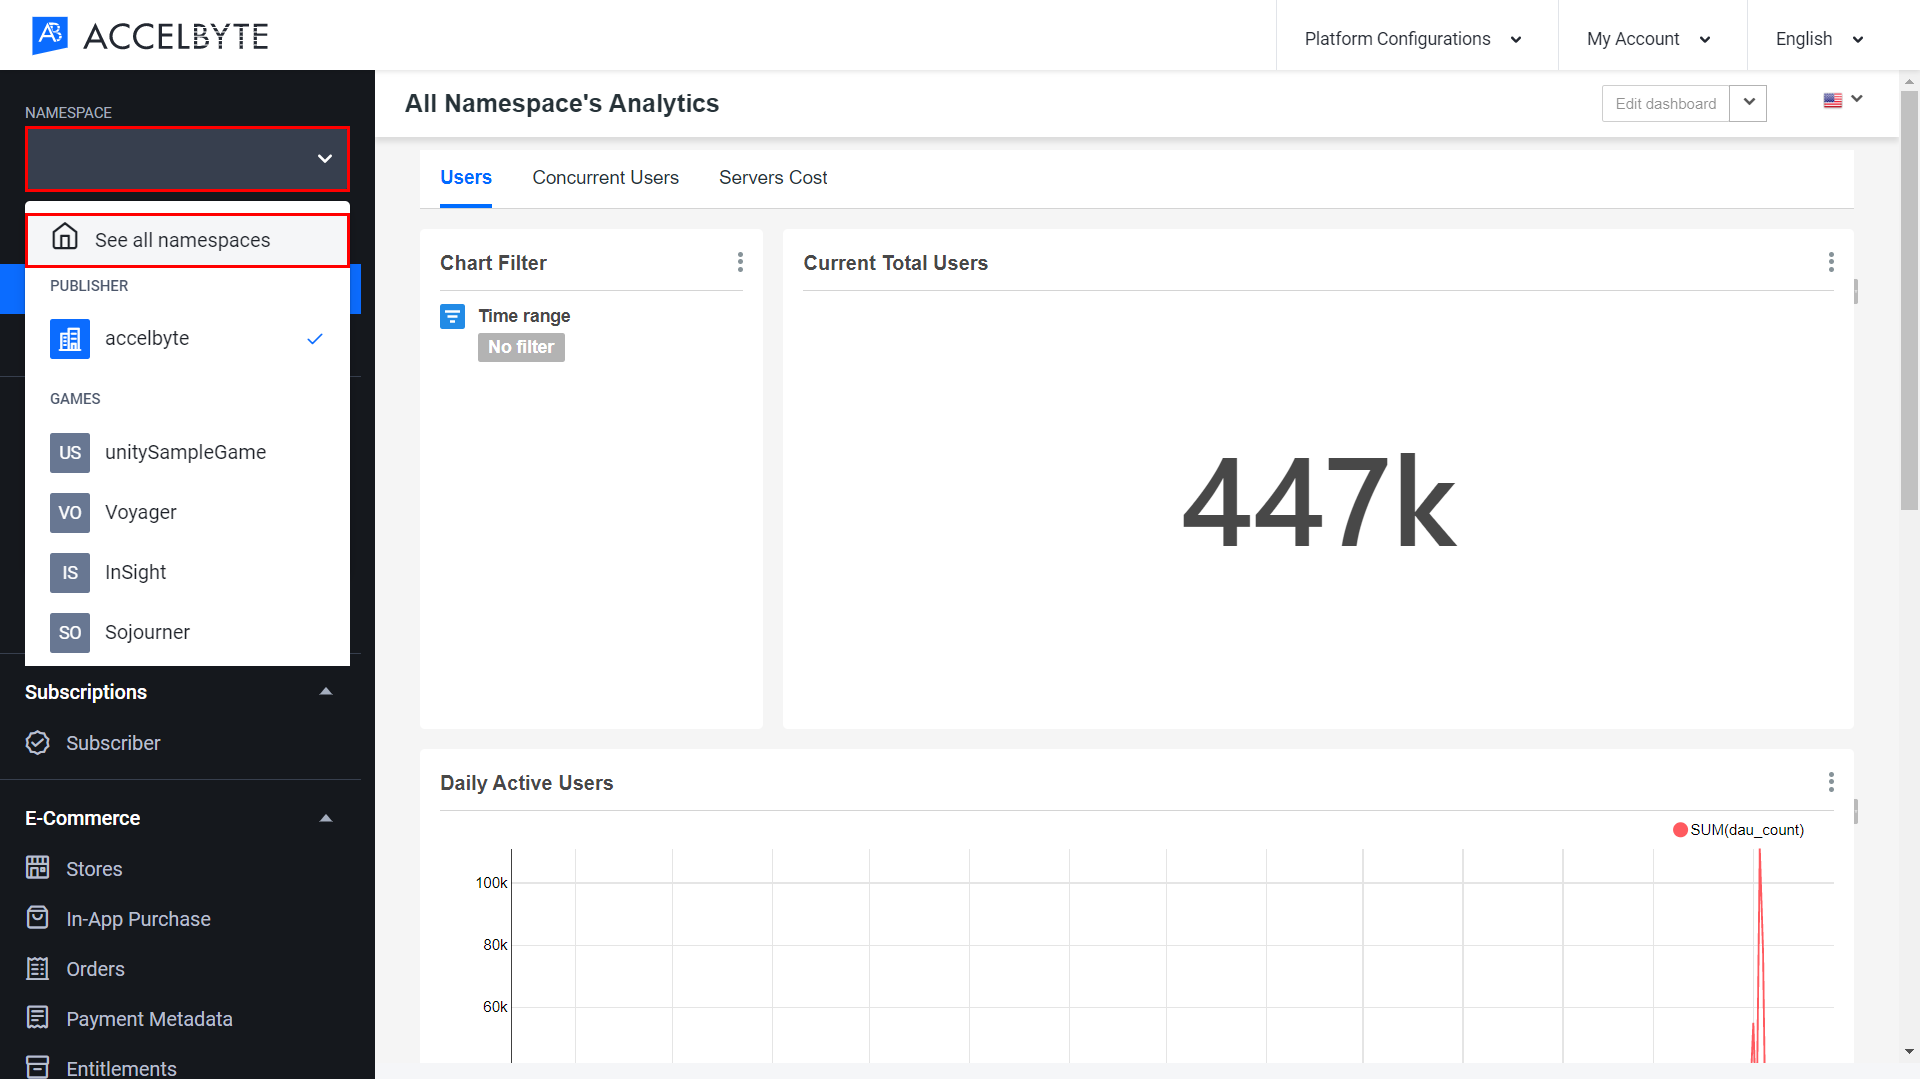Click the Entitlements icon
Image resolution: width=1920 pixels, height=1079 pixels.
[38, 1067]
